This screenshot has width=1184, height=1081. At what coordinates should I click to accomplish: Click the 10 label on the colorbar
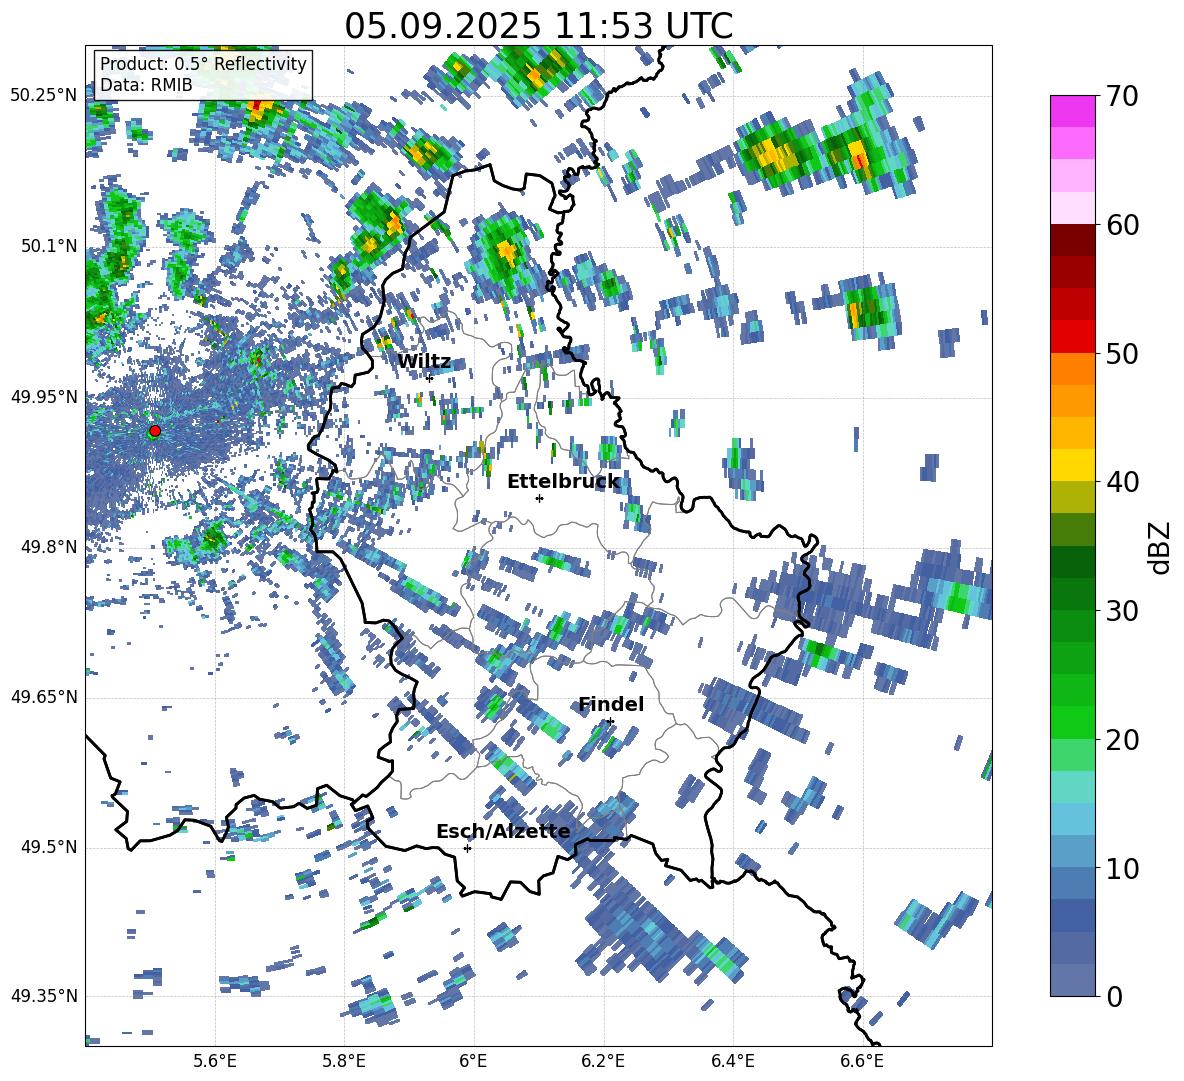click(1121, 868)
